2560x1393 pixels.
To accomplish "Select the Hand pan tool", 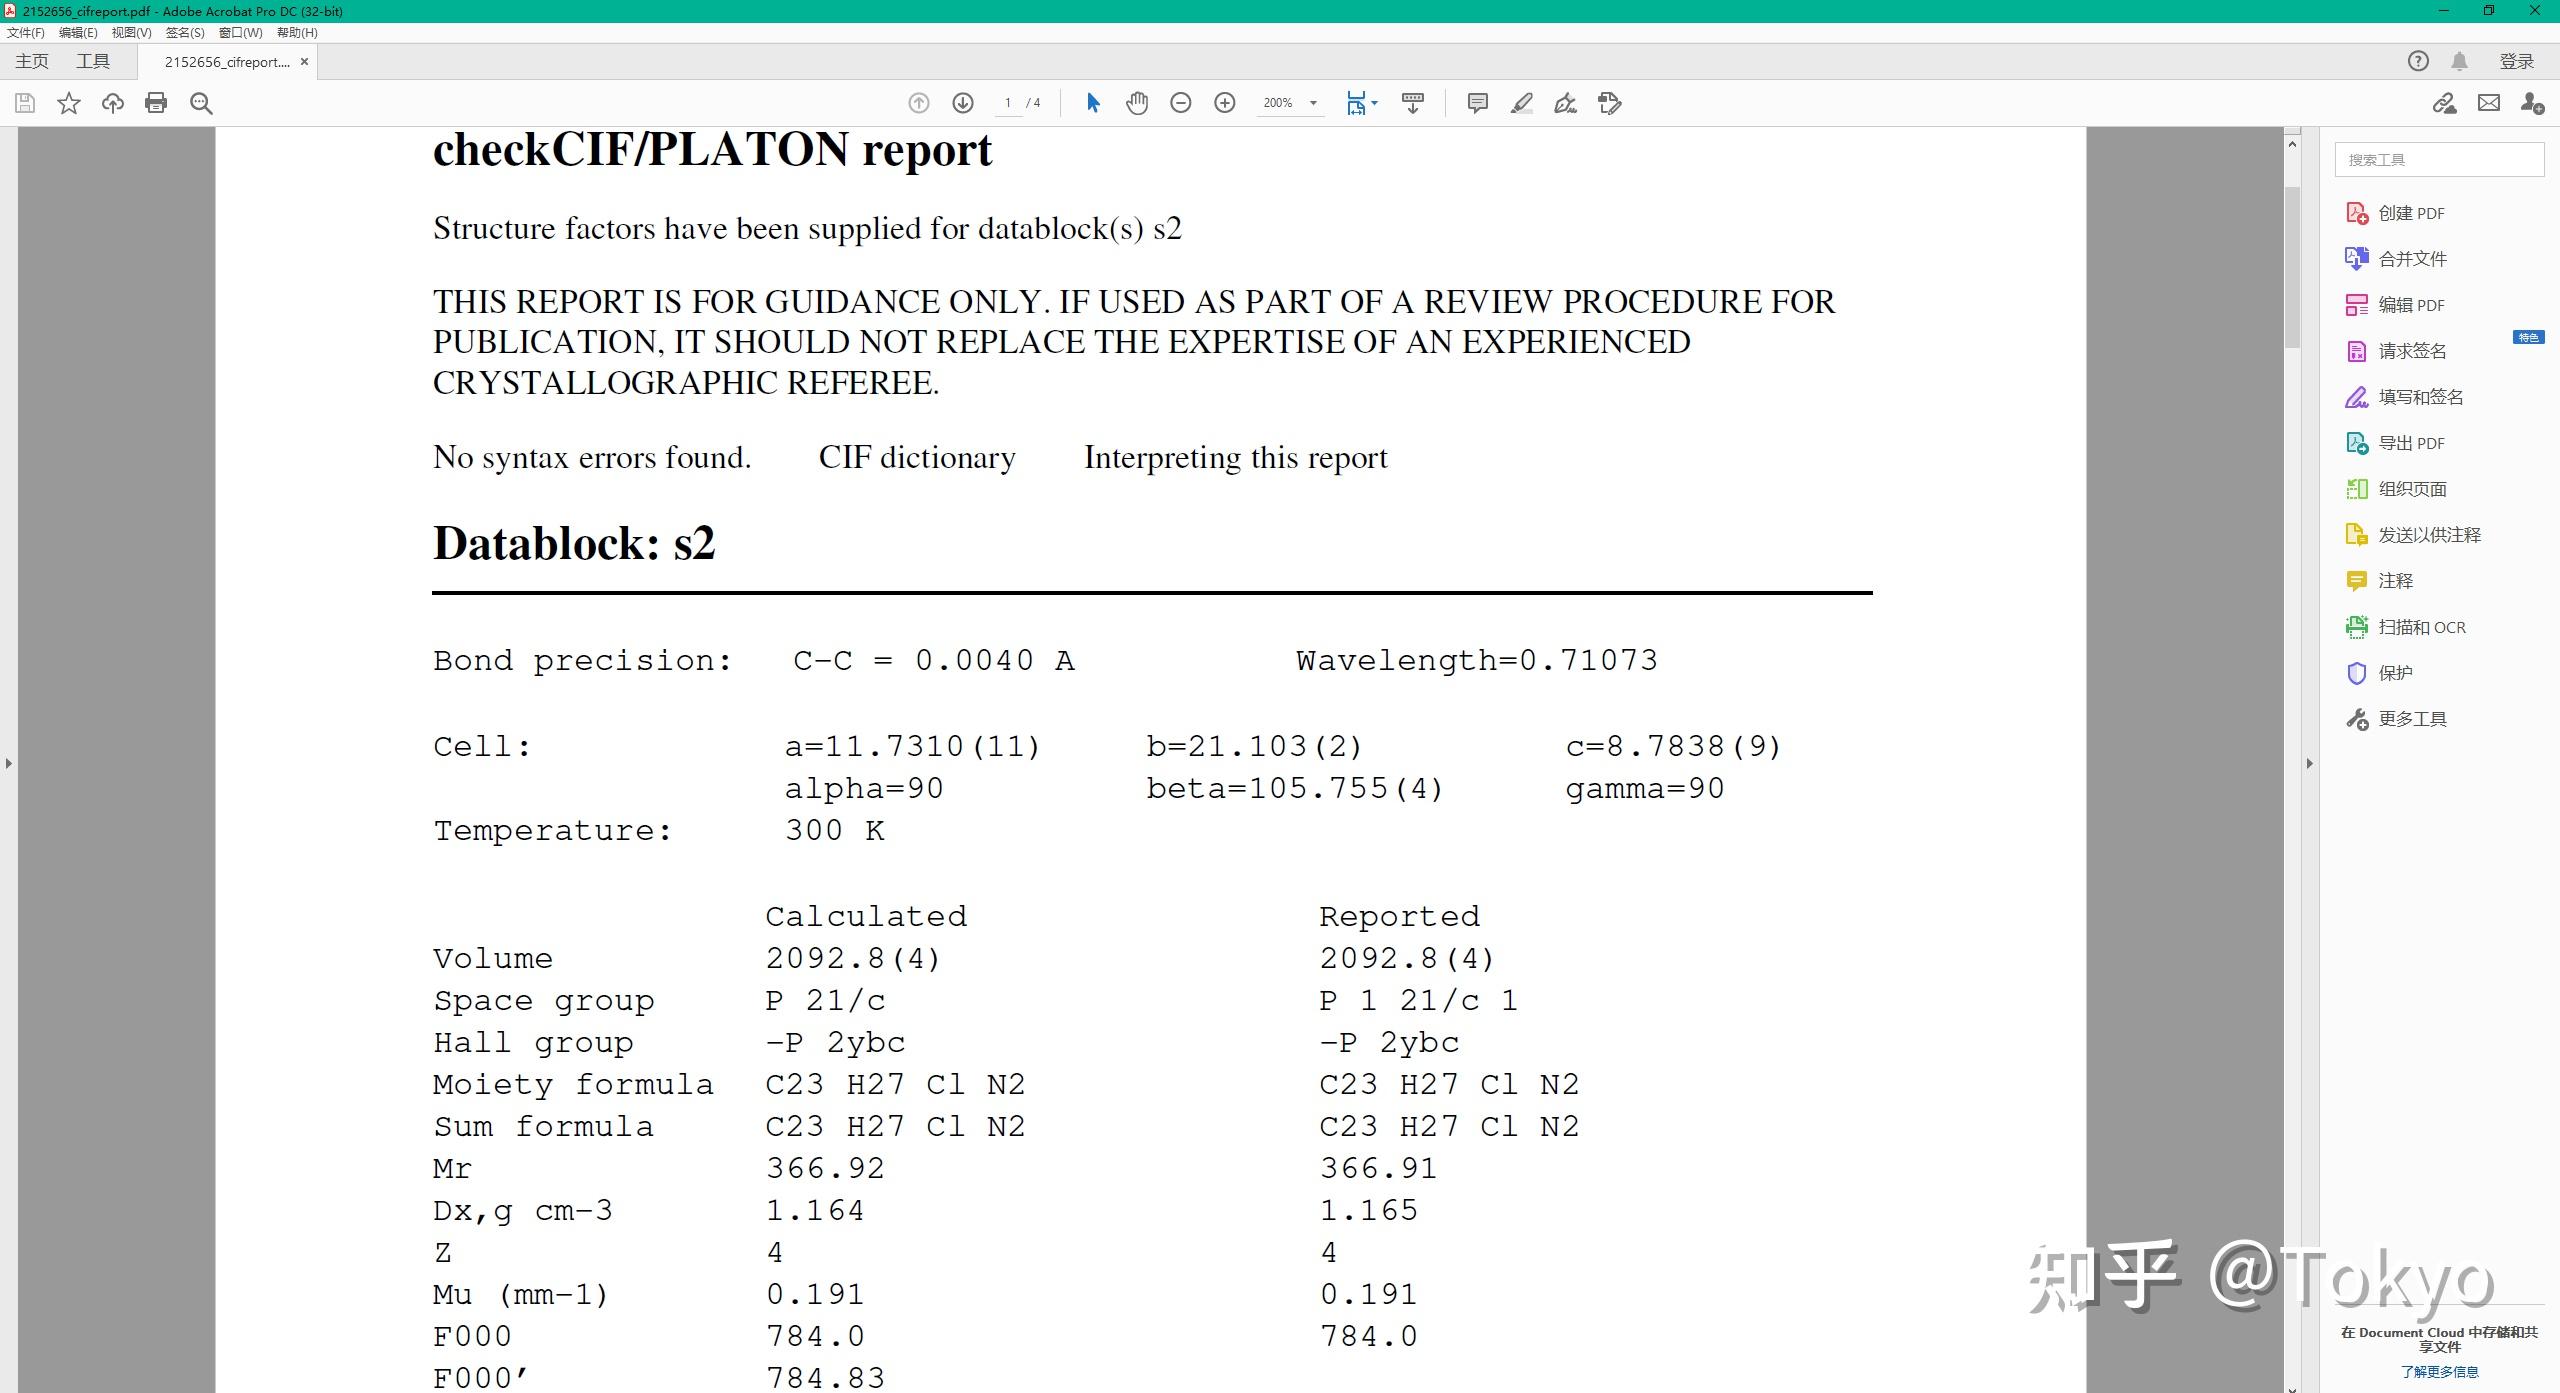I will coord(1136,103).
